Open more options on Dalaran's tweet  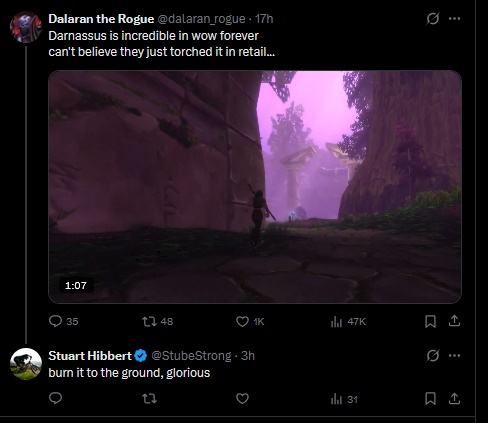[454, 19]
